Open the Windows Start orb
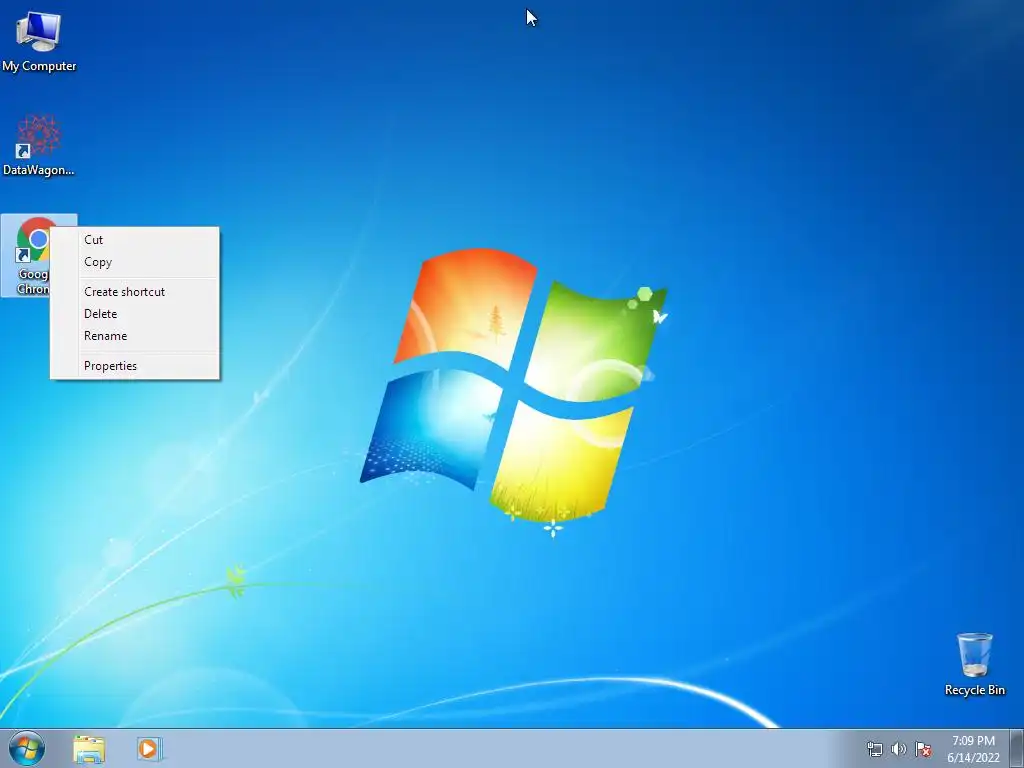 tap(27, 748)
